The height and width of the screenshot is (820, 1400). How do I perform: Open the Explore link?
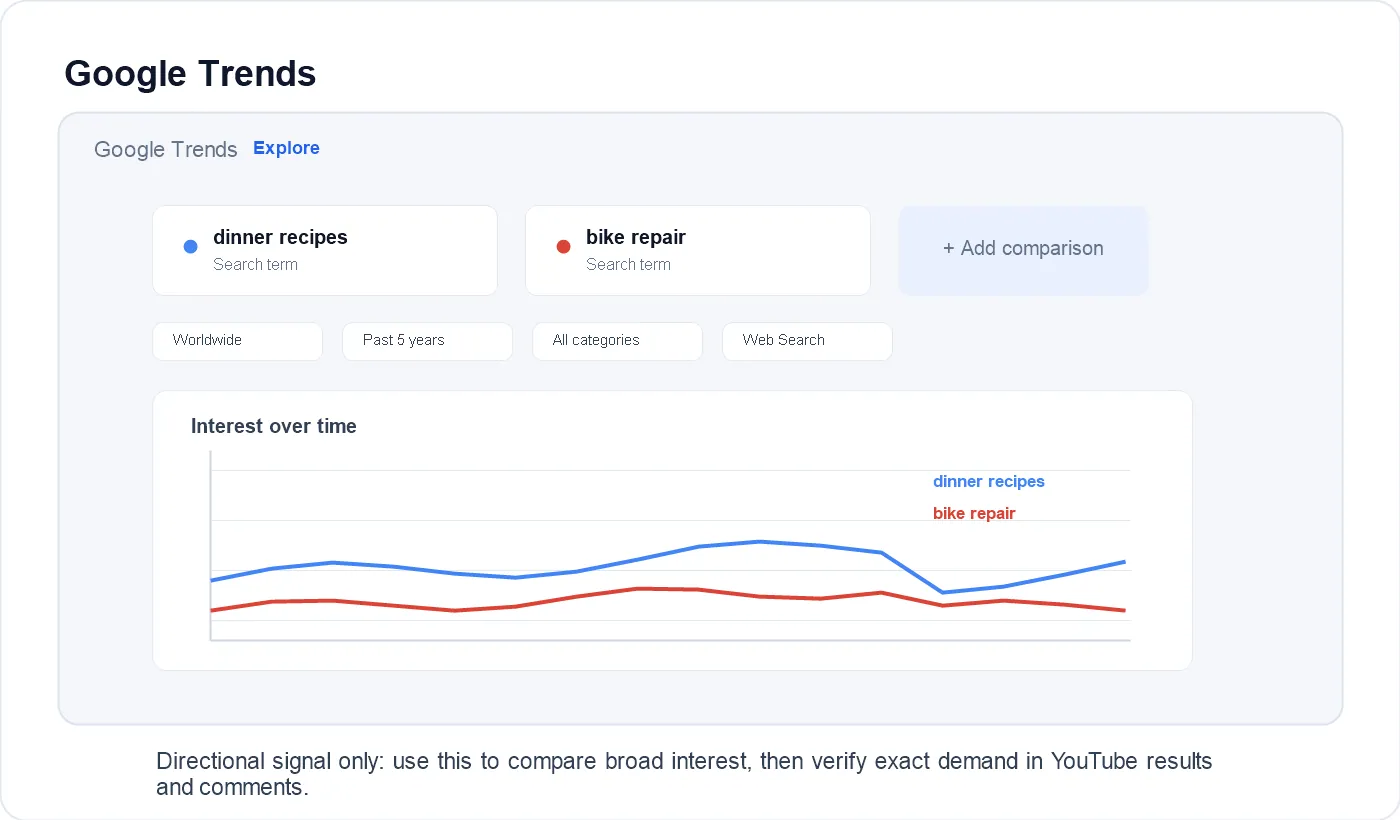pos(286,148)
